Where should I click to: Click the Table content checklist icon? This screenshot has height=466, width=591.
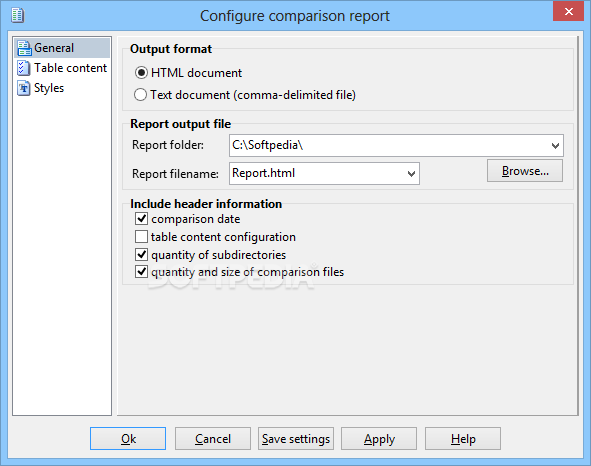coord(23,68)
